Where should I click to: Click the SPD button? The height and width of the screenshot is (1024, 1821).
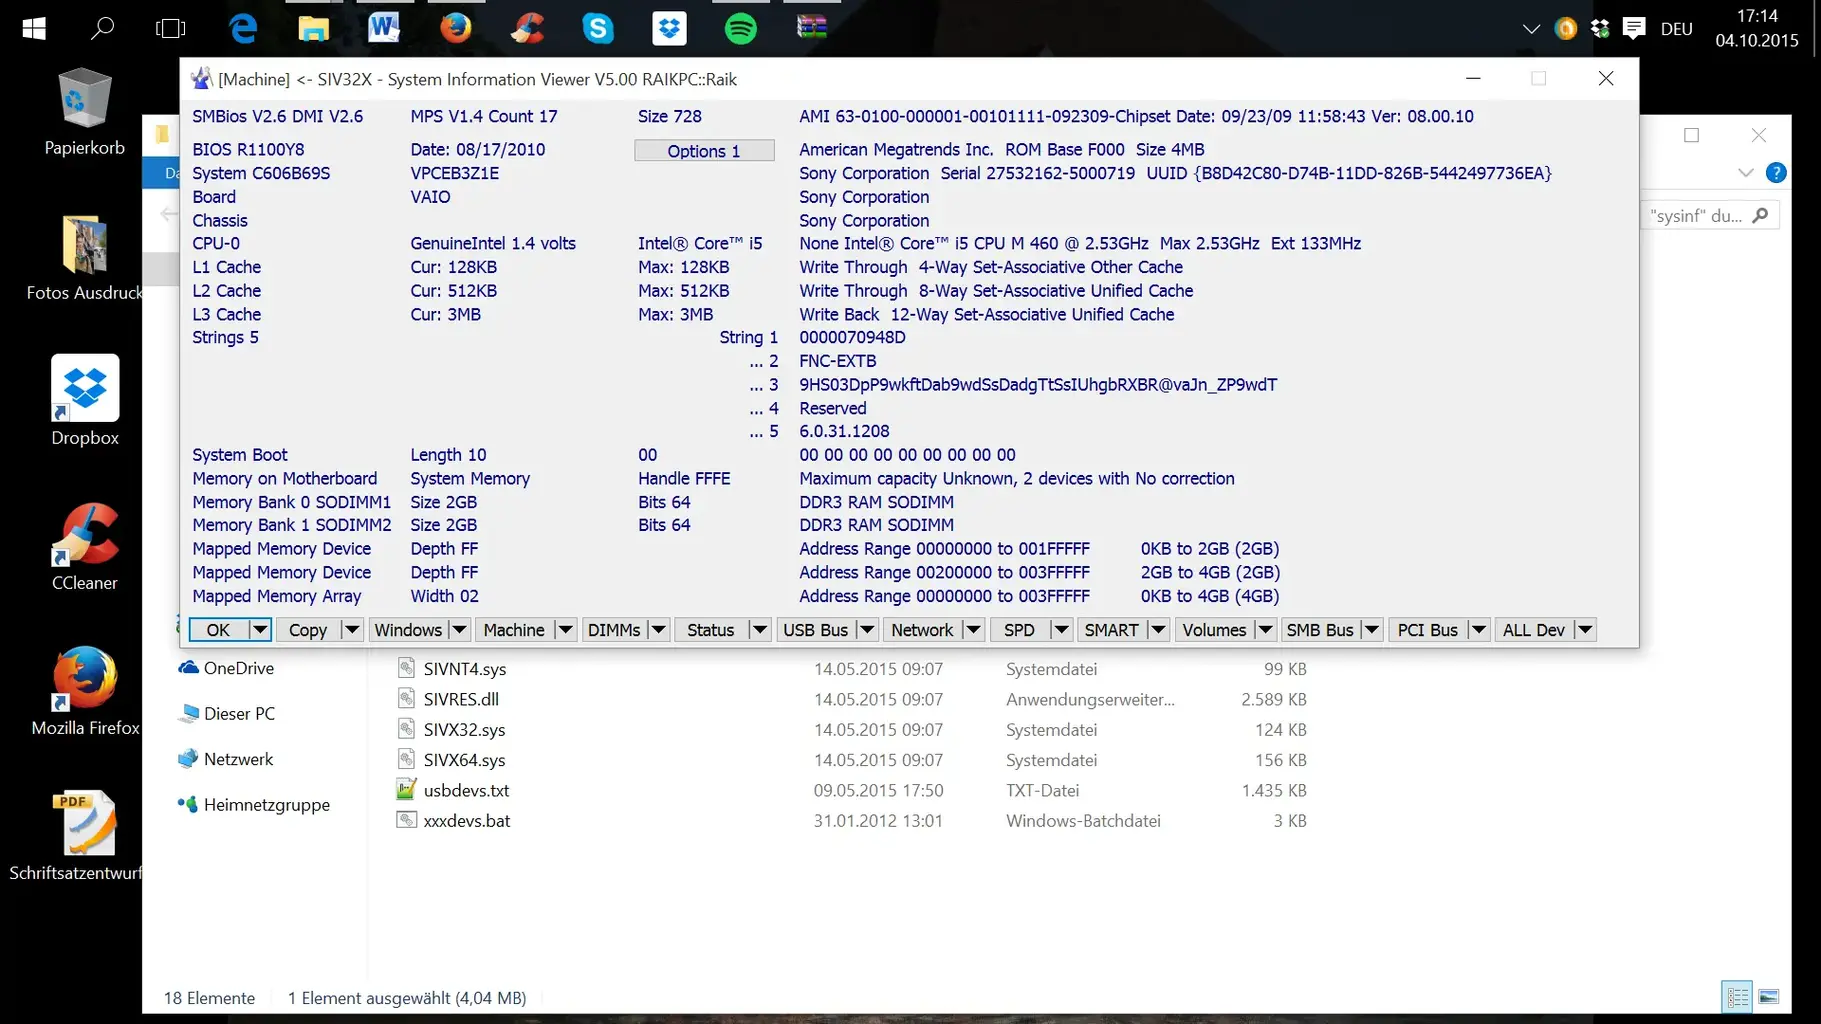click(1020, 630)
